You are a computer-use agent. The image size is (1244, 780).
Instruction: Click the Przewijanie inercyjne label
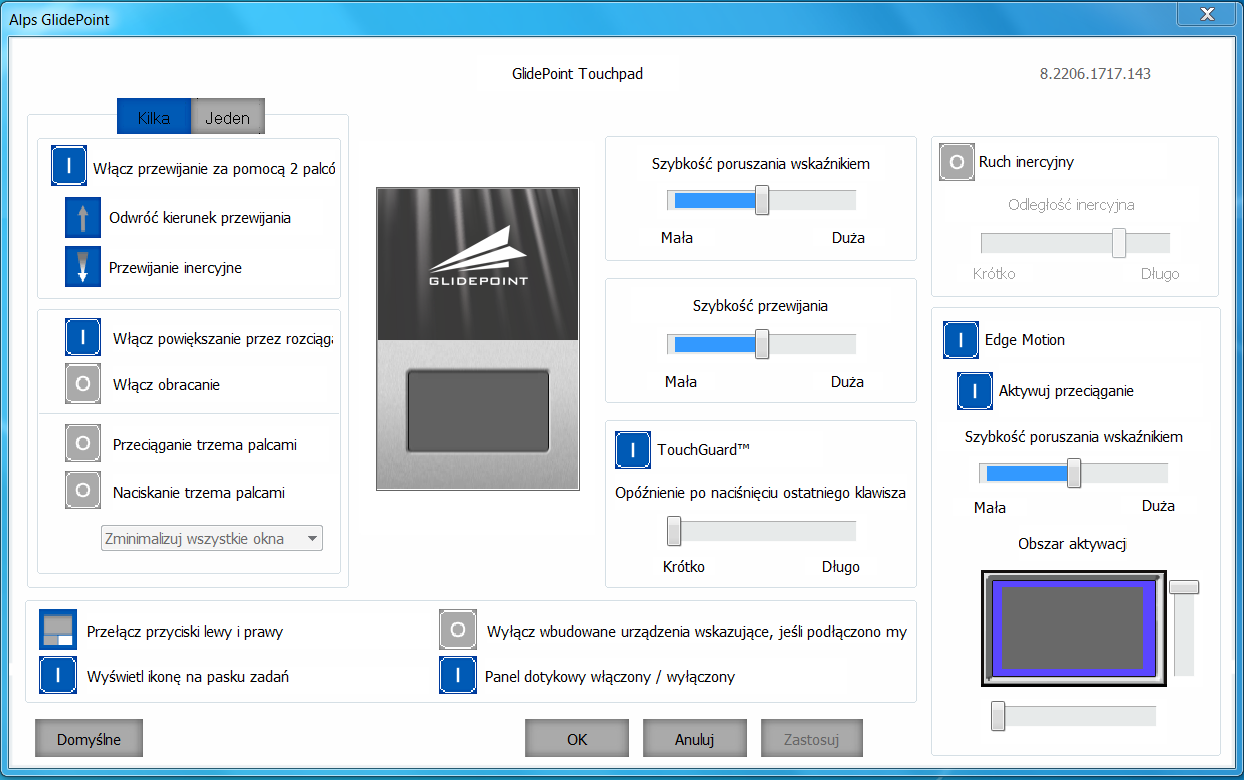[x=175, y=267]
